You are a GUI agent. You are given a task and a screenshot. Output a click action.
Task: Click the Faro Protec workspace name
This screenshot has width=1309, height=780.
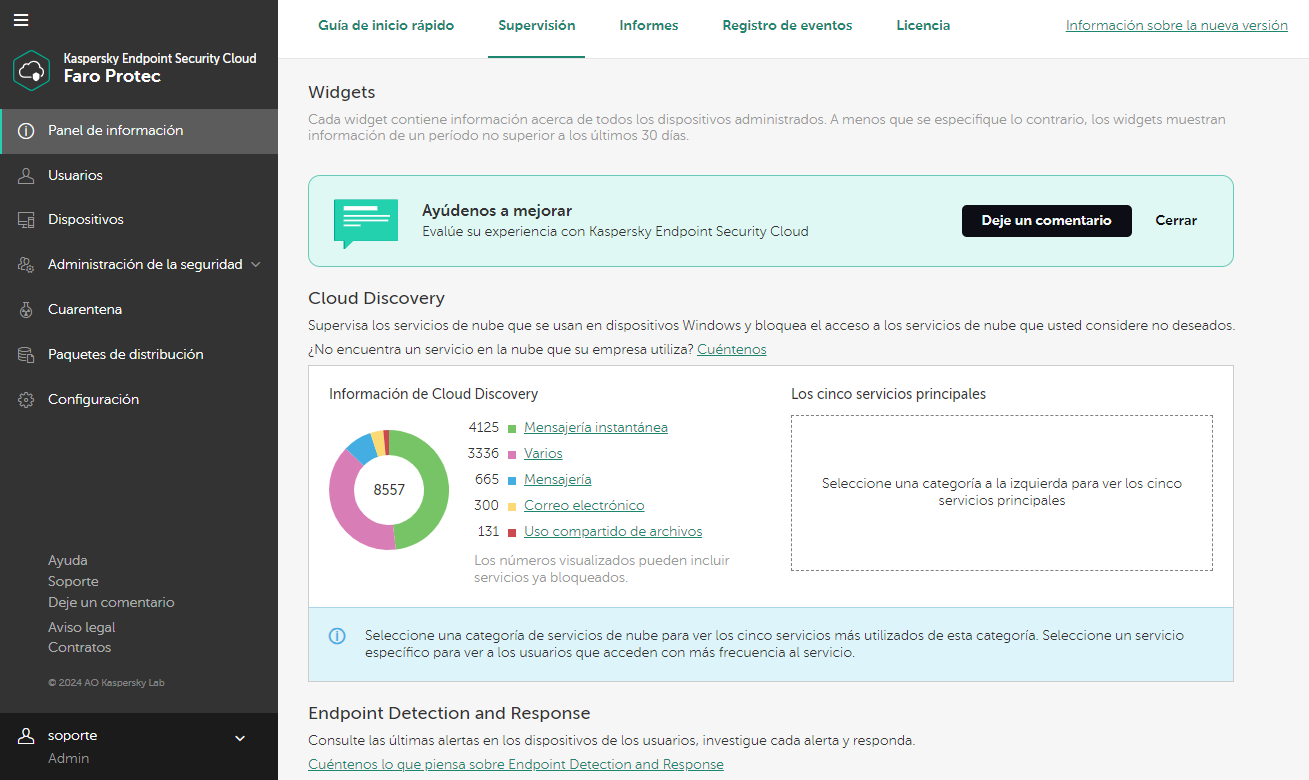112,77
